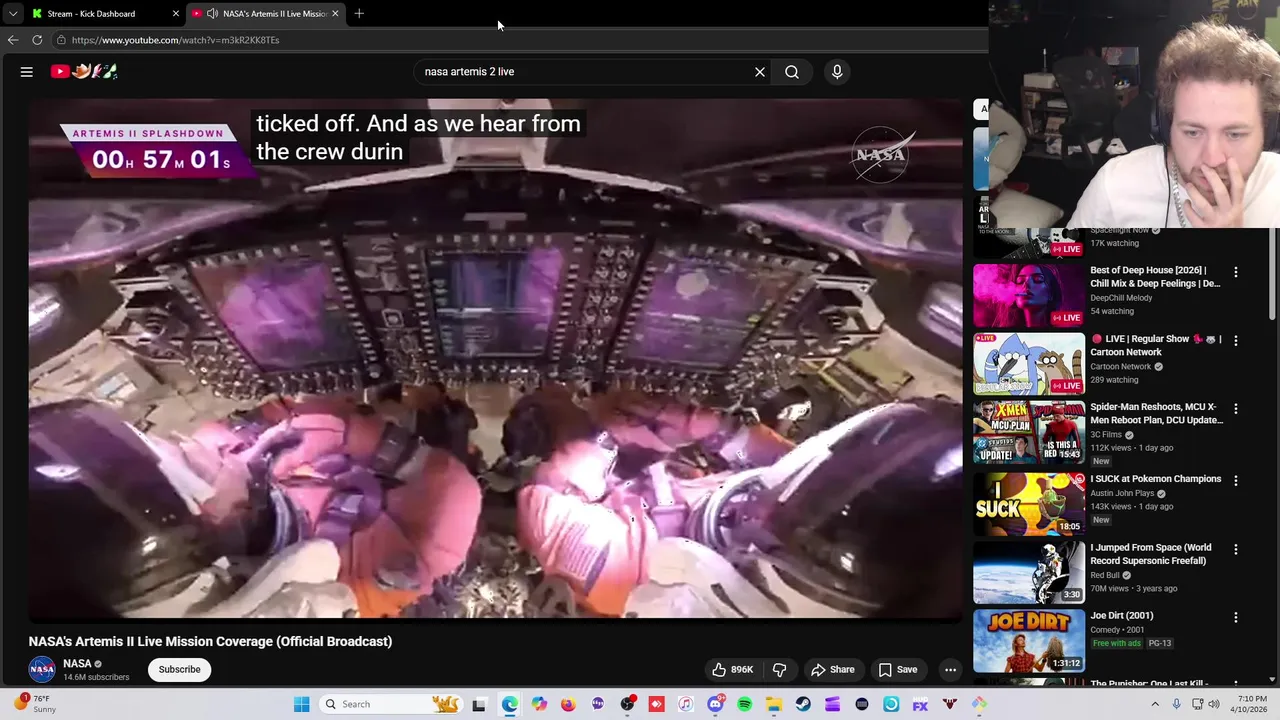
Task: Open options for Jumped From Space video
Action: click(x=1236, y=550)
